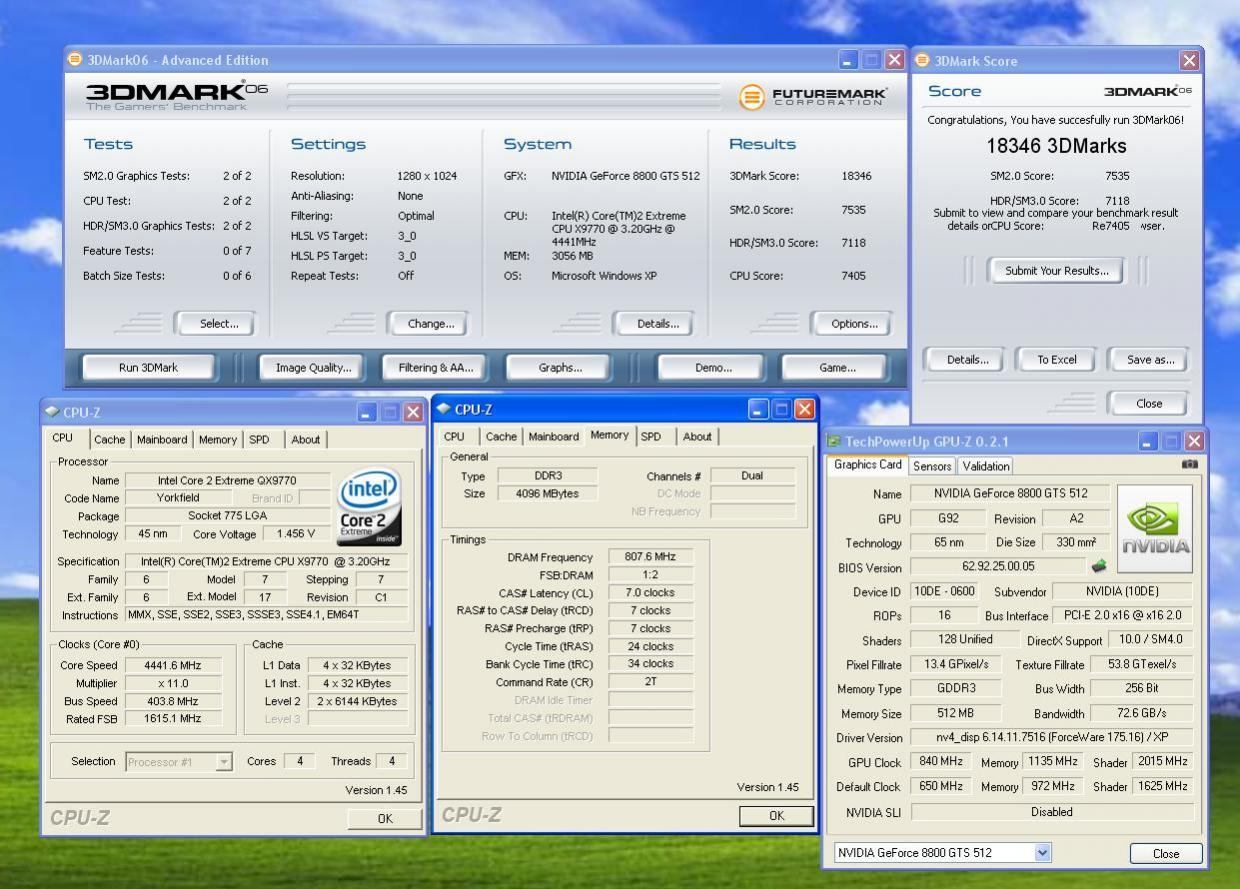Click the GPU-Z screenshot camera icon

1189,464
